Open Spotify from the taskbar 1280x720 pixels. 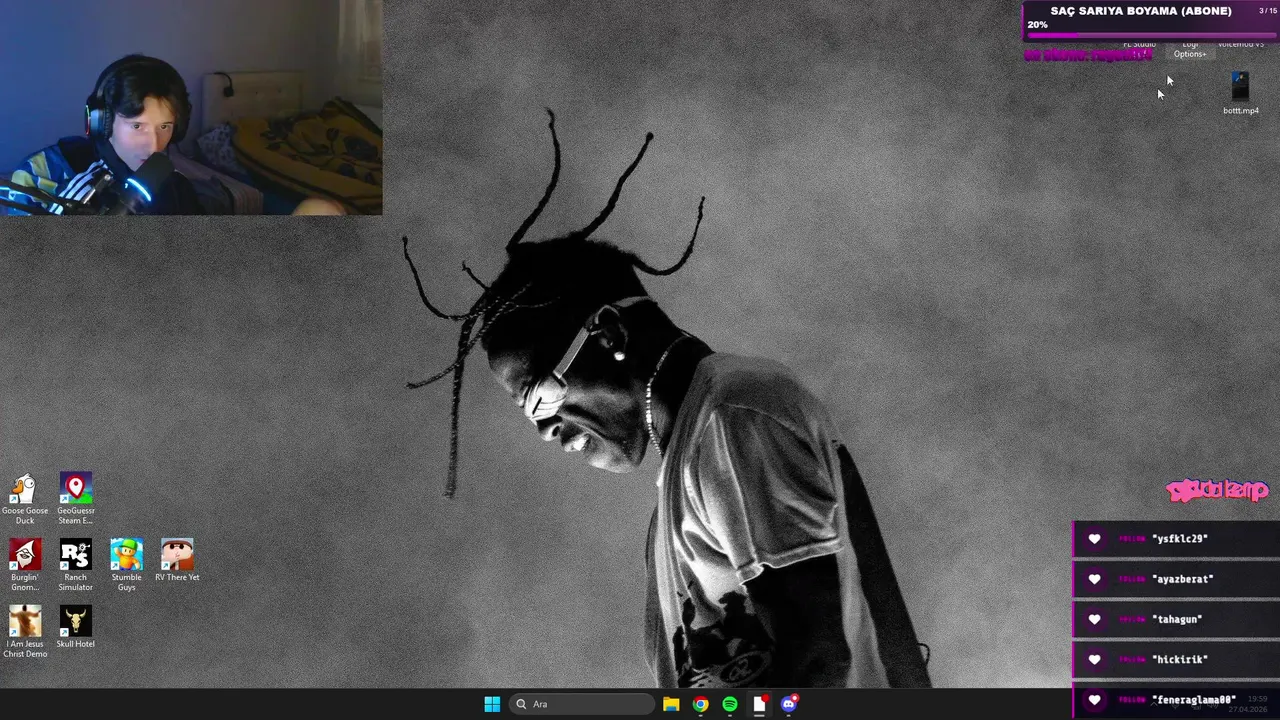coord(730,704)
